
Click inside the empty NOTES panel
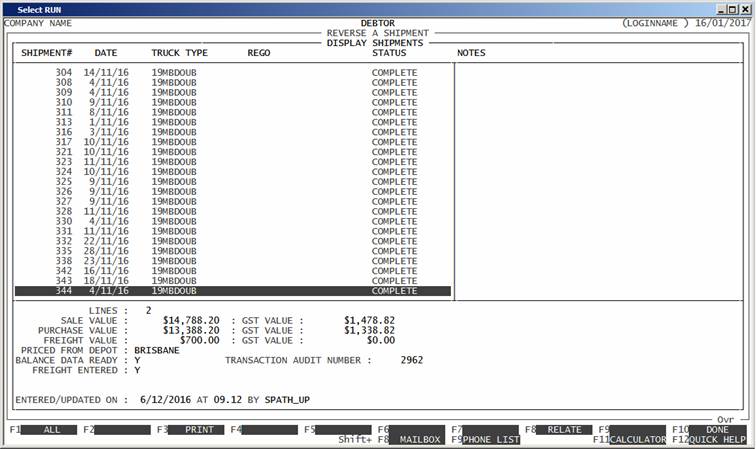[x=598, y=181]
